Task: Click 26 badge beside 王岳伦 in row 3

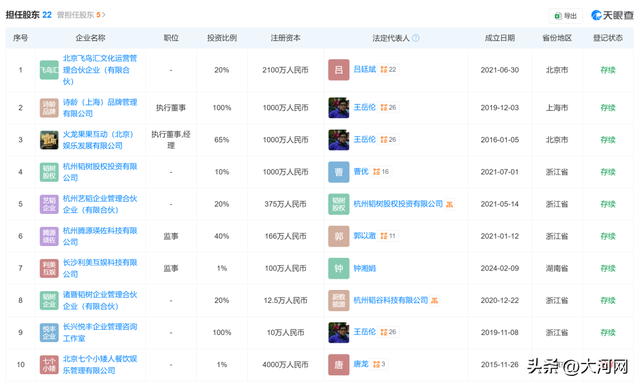Action: point(388,140)
